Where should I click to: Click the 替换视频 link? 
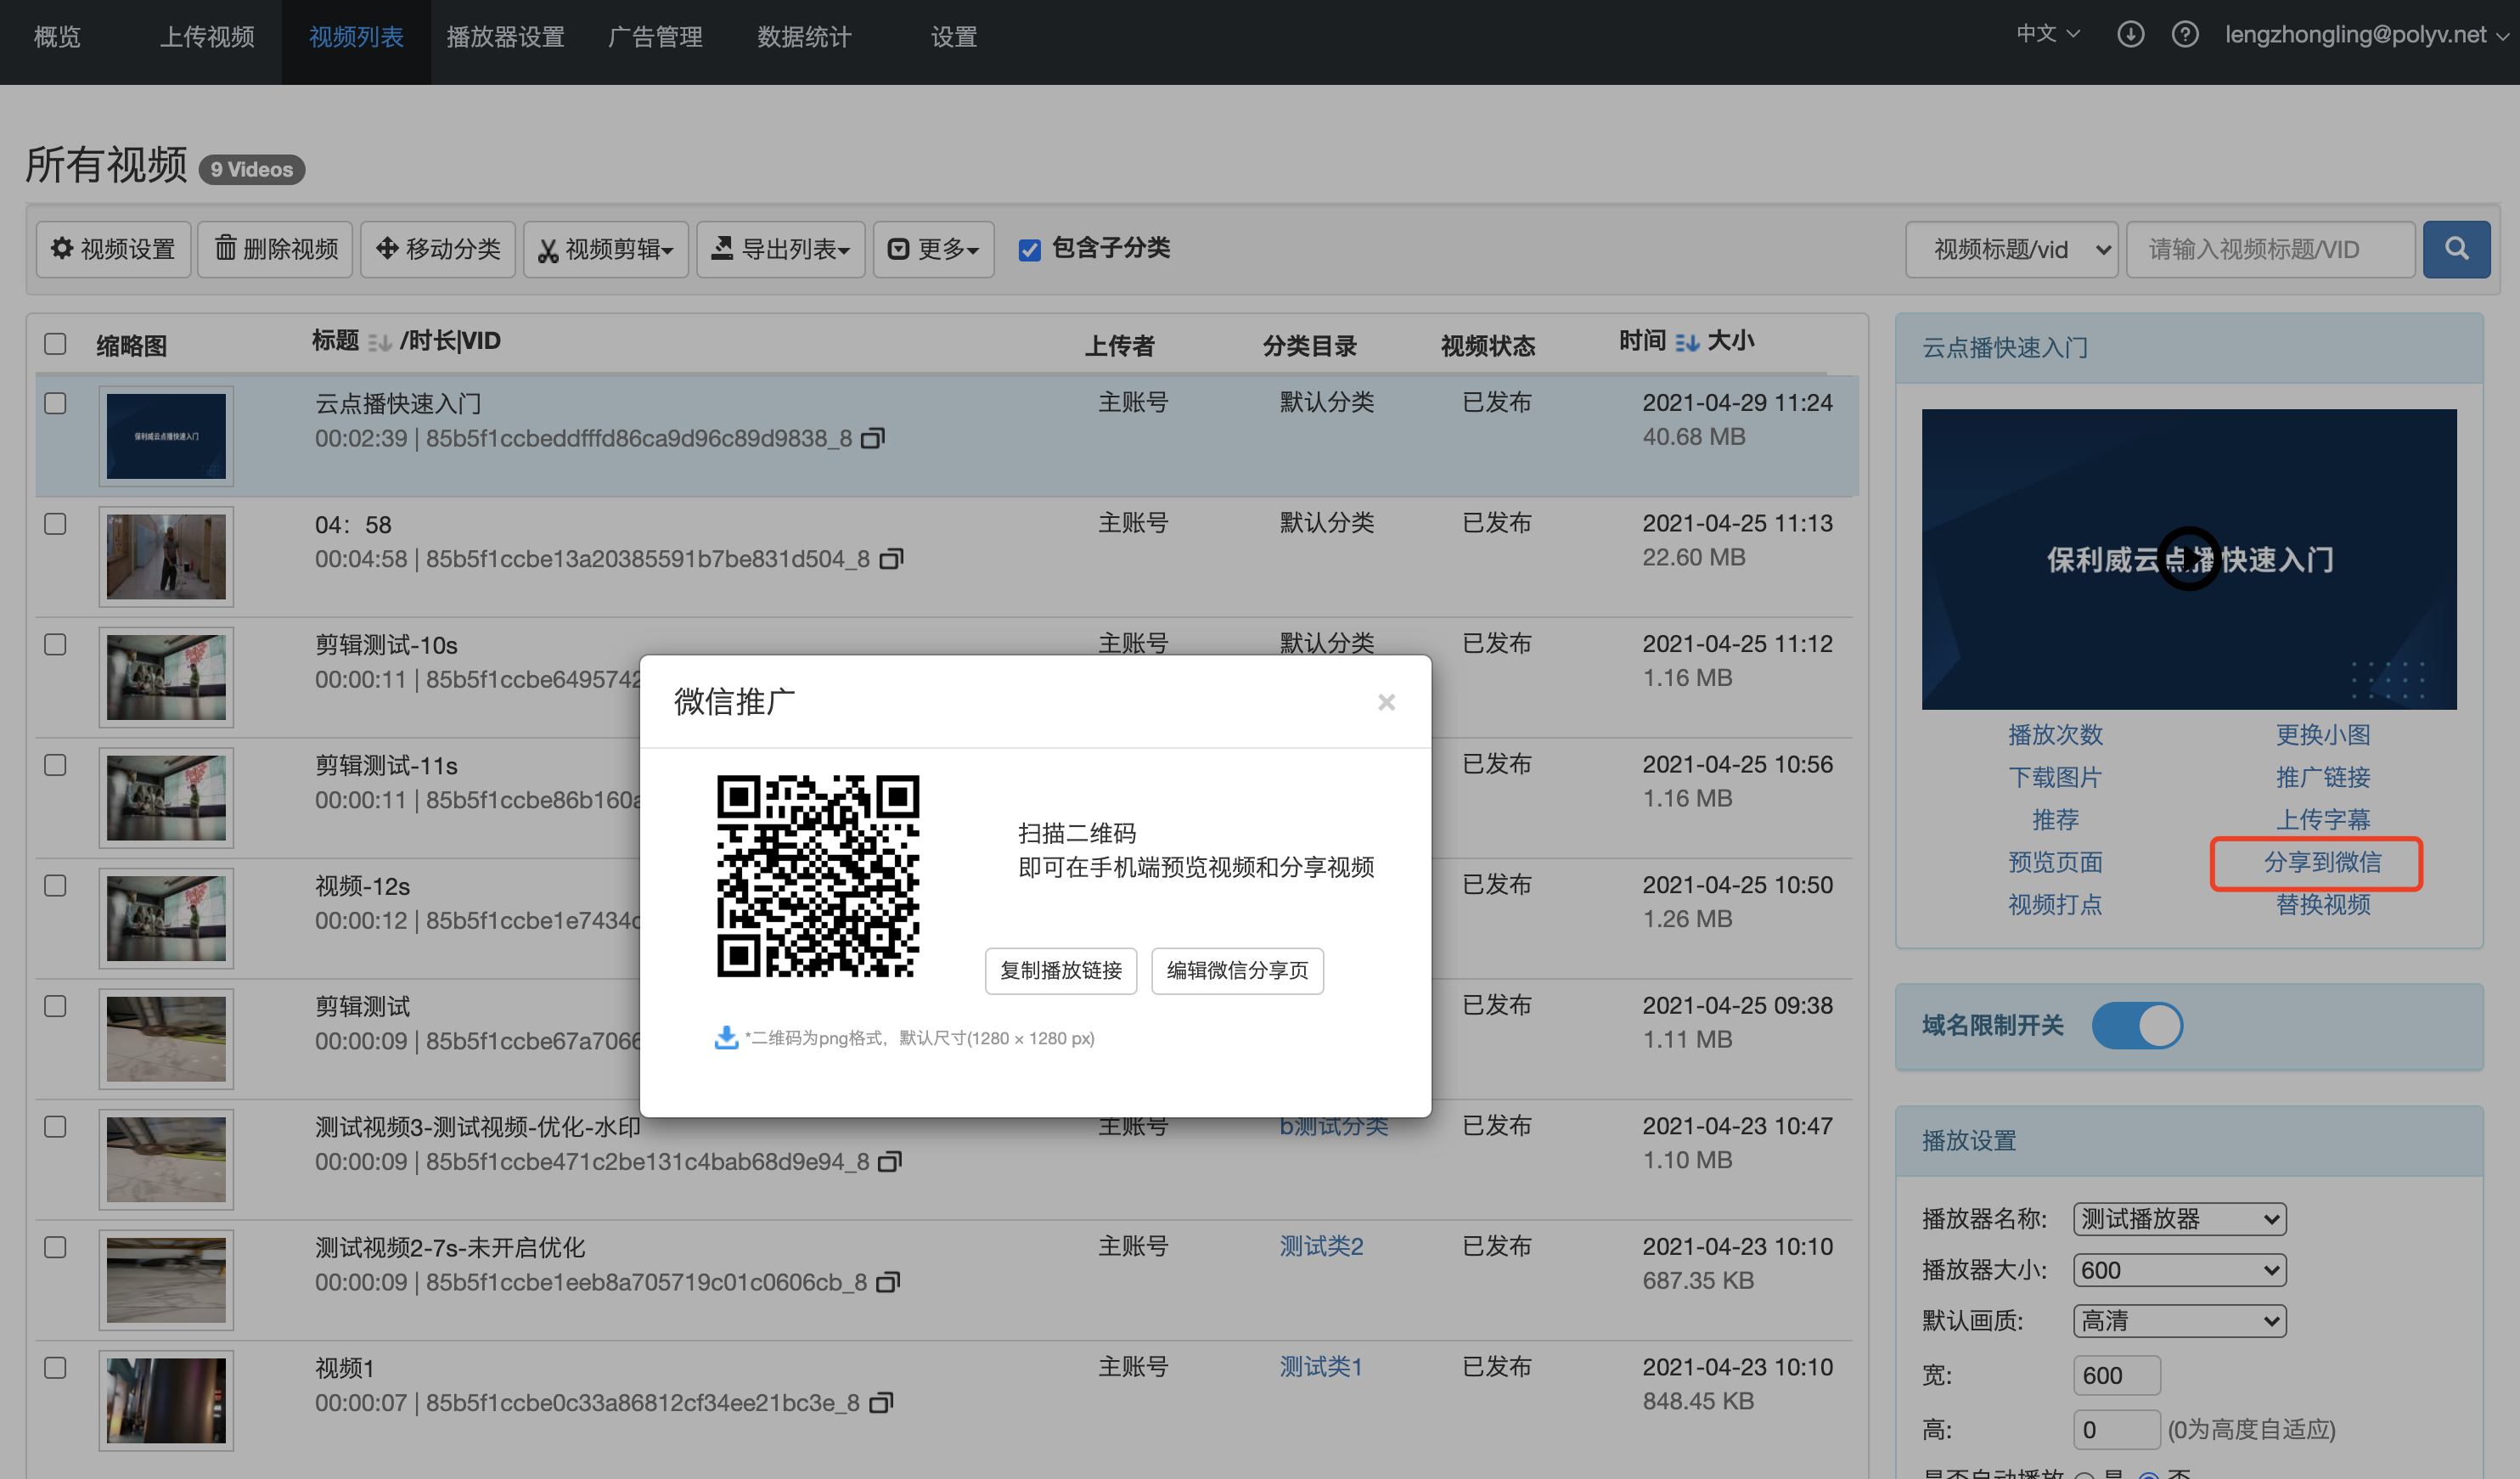2323,905
